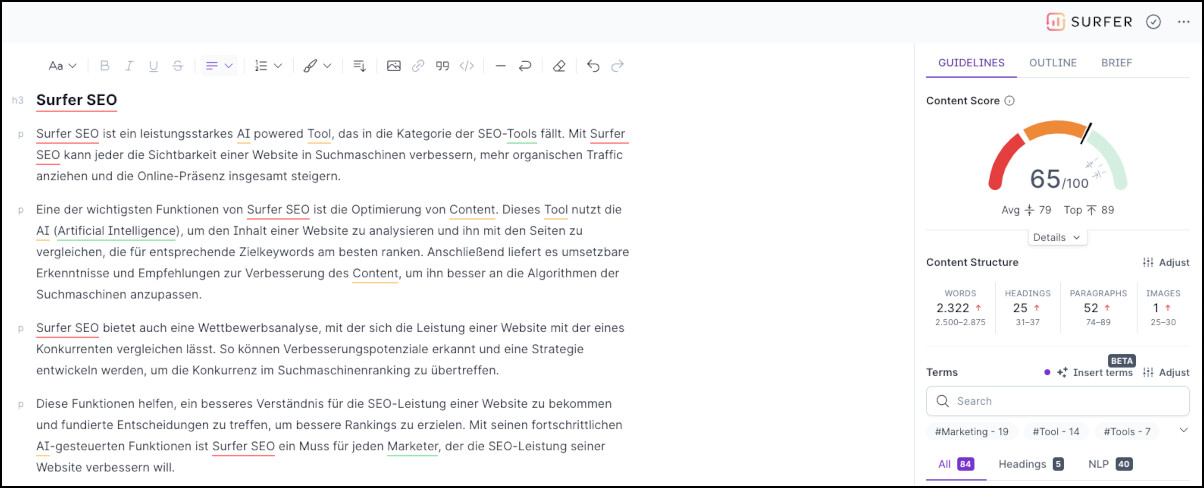This screenshot has height=488, width=1204.
Task: Click the 'Top 89' score label
Action: click(x=1089, y=210)
